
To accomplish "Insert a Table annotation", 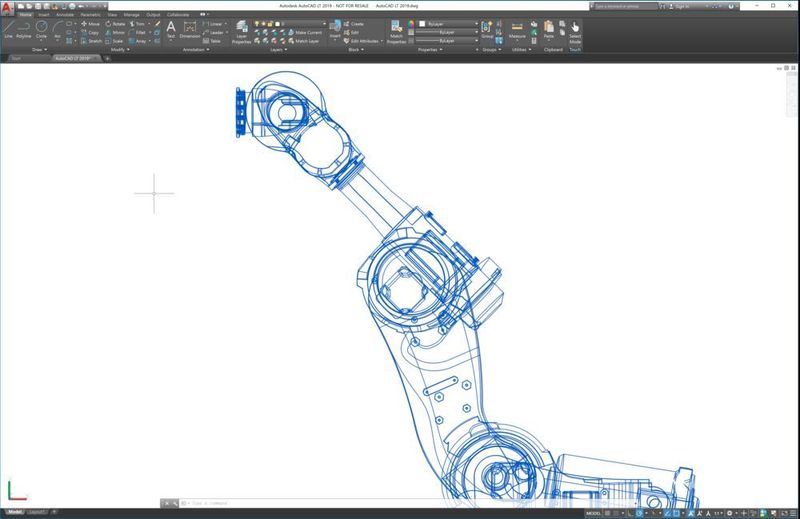I will pos(212,41).
